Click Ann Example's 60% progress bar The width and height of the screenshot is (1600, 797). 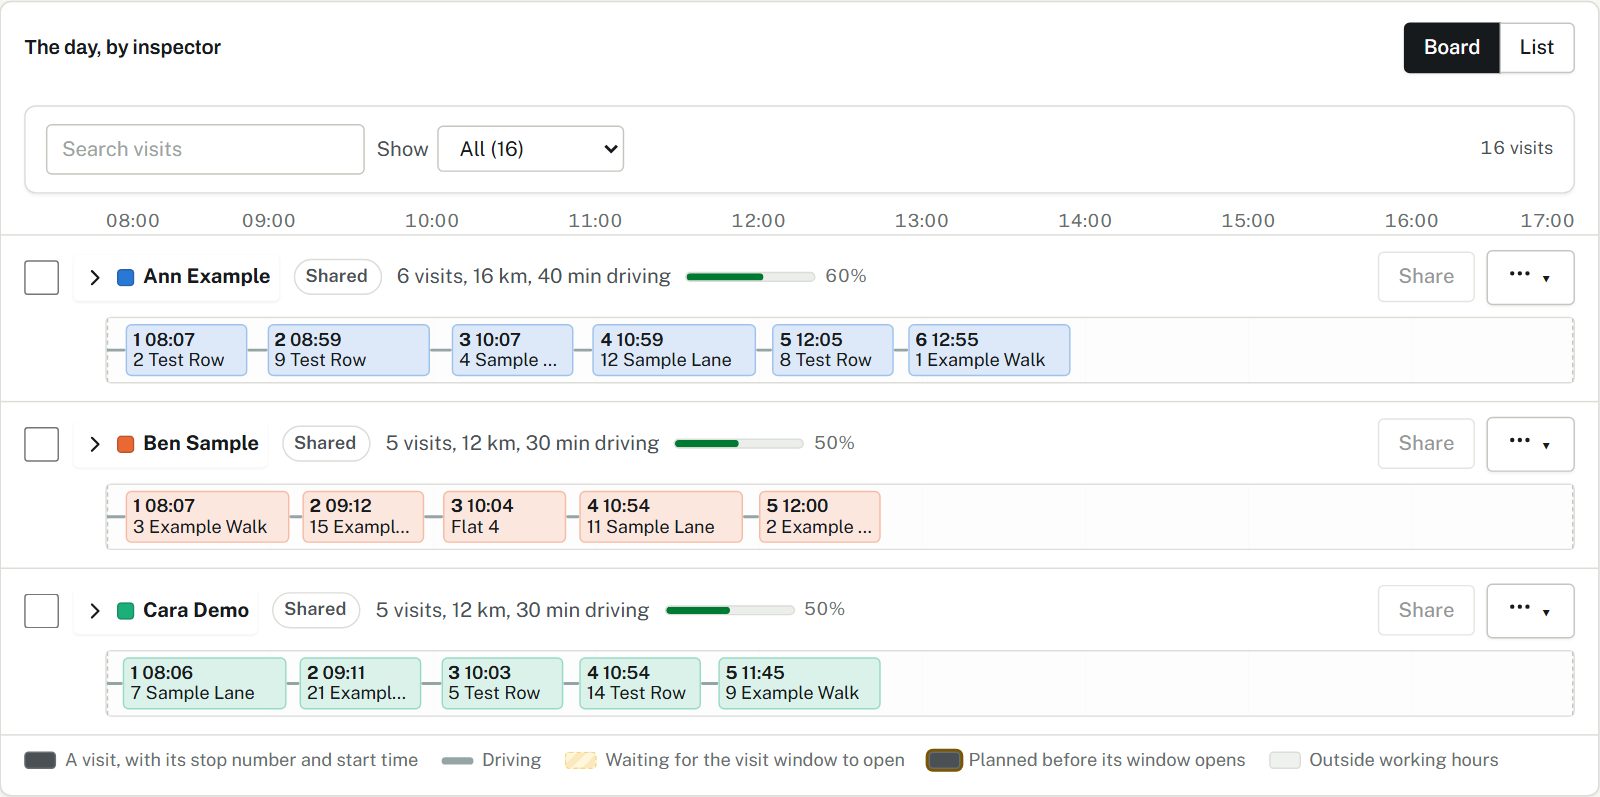click(750, 277)
